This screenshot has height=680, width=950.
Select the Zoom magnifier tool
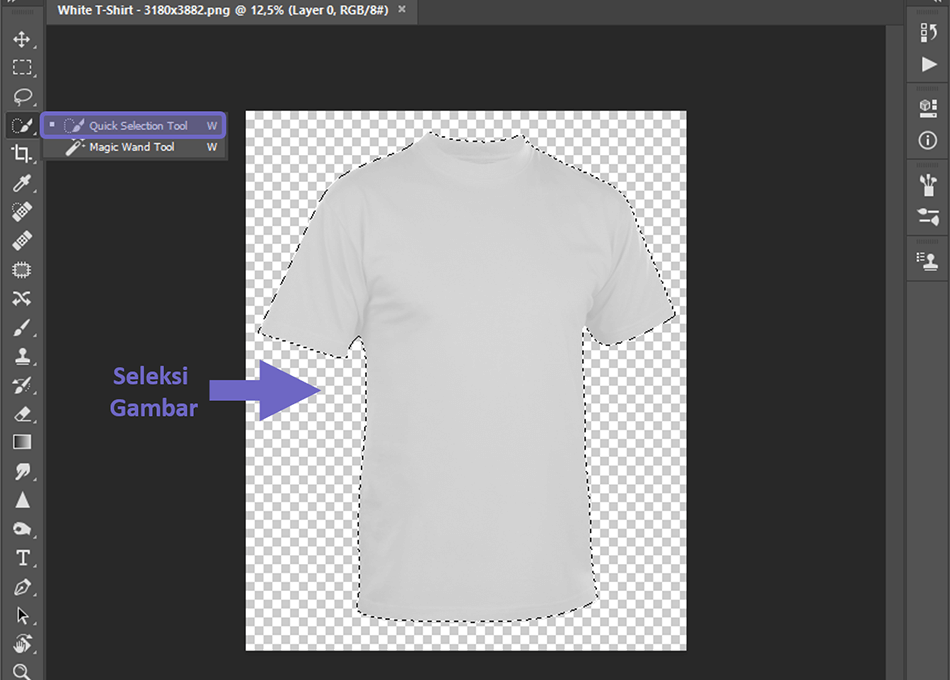click(22, 672)
